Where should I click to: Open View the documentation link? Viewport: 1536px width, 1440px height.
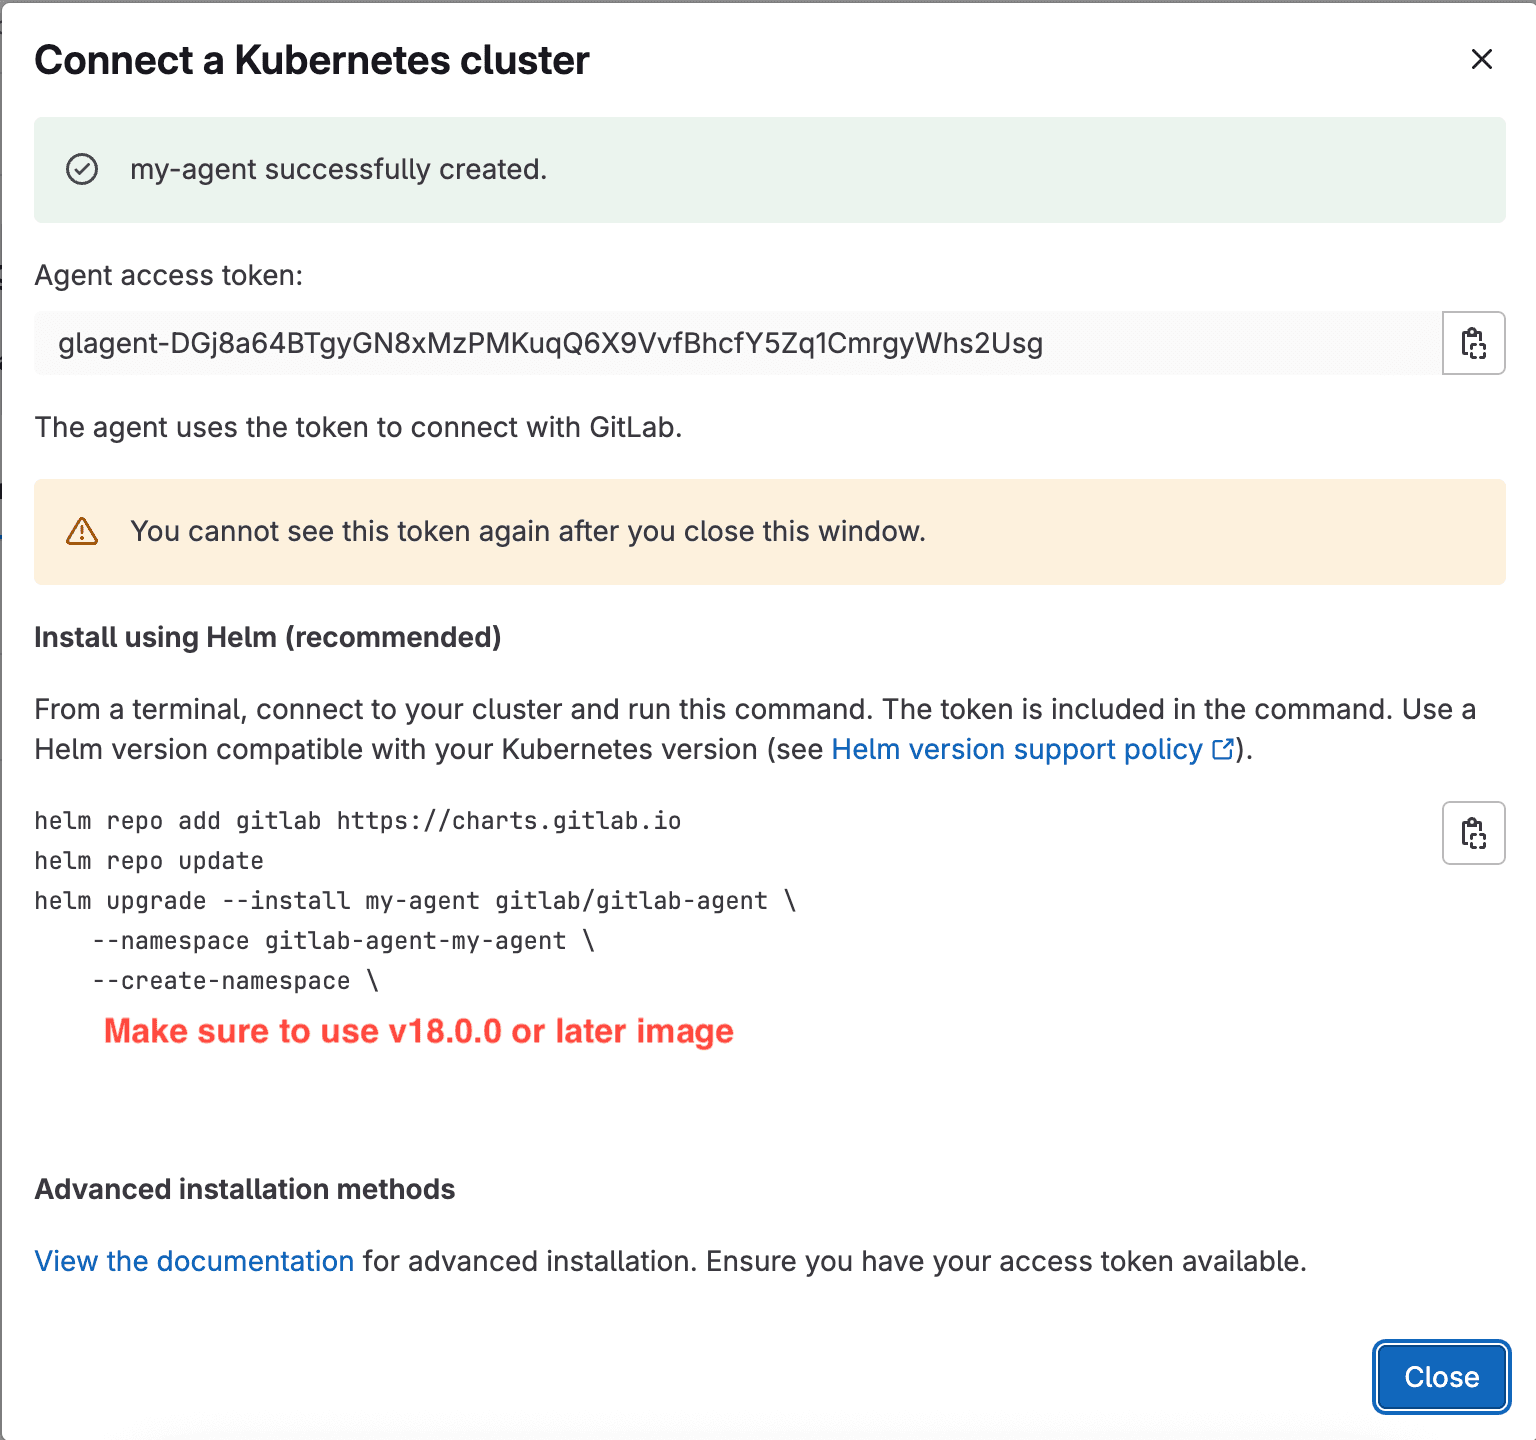[x=193, y=1261]
